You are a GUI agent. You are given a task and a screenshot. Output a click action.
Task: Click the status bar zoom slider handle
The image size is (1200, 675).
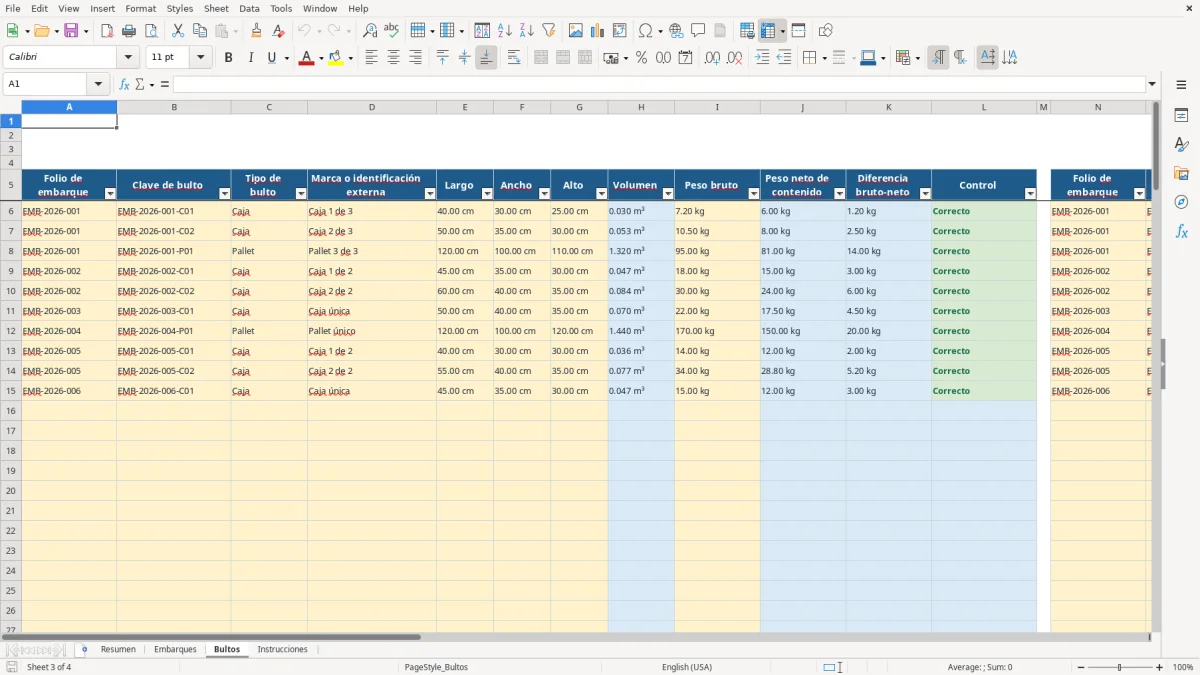pos(1119,667)
